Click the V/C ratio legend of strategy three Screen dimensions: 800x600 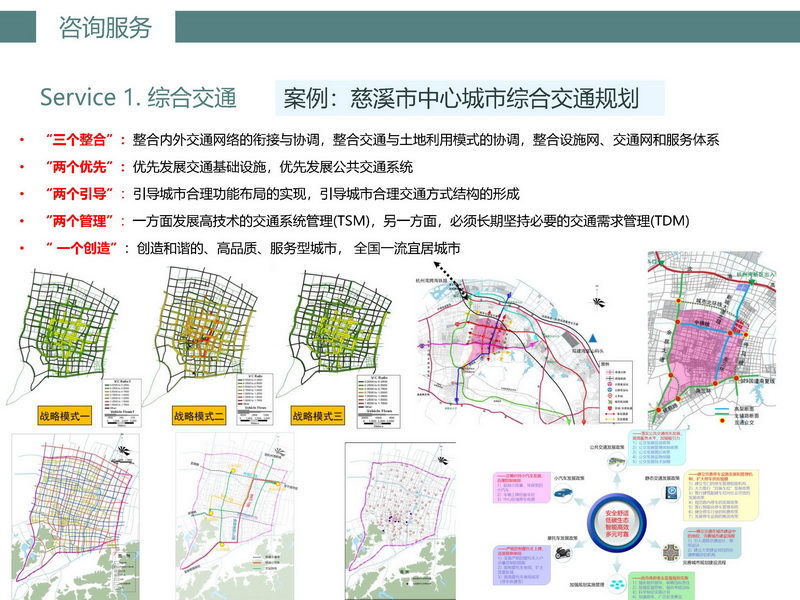click(379, 402)
